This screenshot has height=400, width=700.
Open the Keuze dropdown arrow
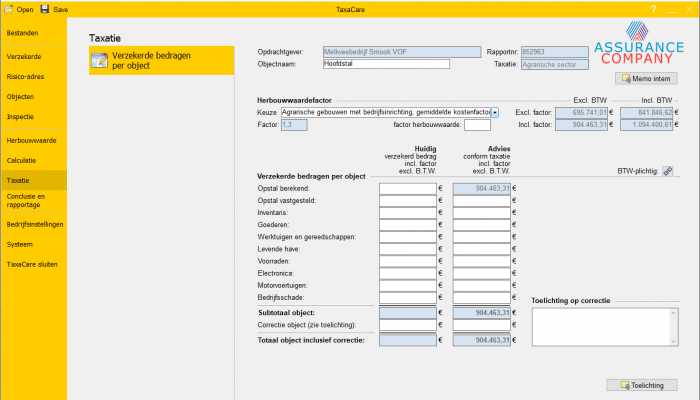495,112
